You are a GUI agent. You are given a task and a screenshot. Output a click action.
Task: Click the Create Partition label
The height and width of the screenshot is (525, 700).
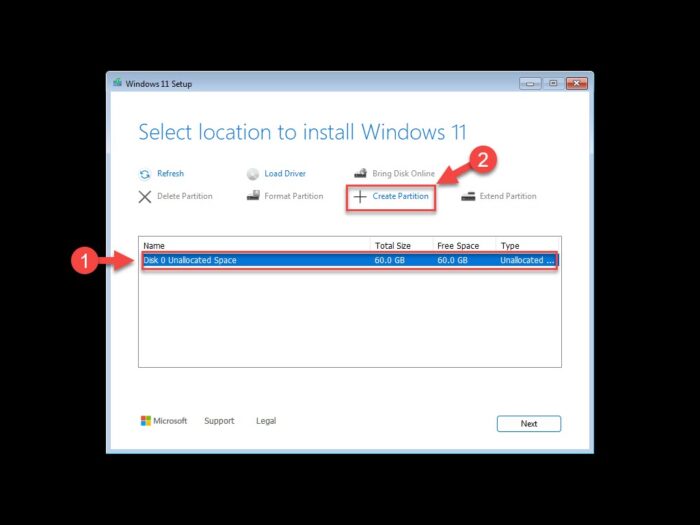400,196
